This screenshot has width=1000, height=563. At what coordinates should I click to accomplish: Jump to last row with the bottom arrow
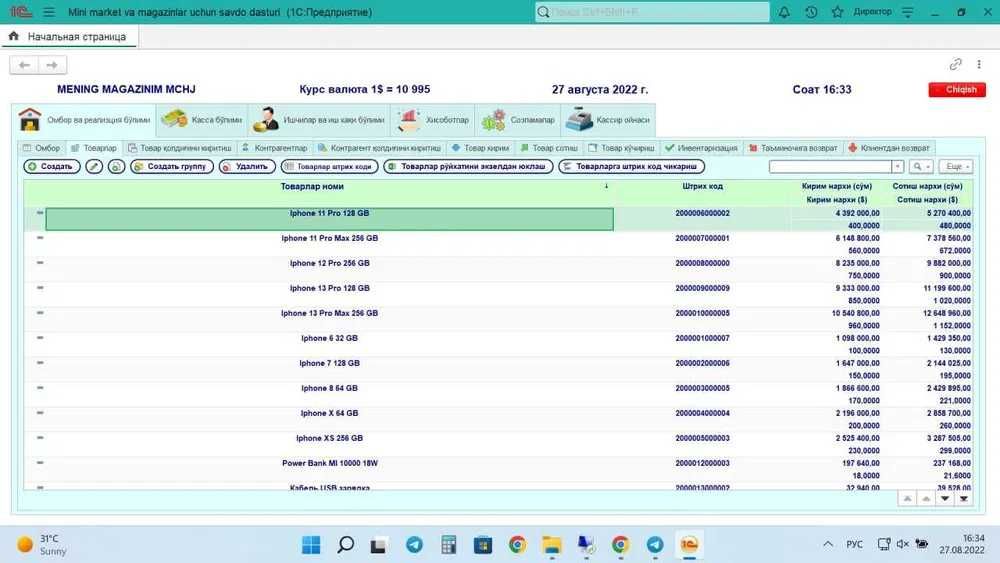pos(964,499)
